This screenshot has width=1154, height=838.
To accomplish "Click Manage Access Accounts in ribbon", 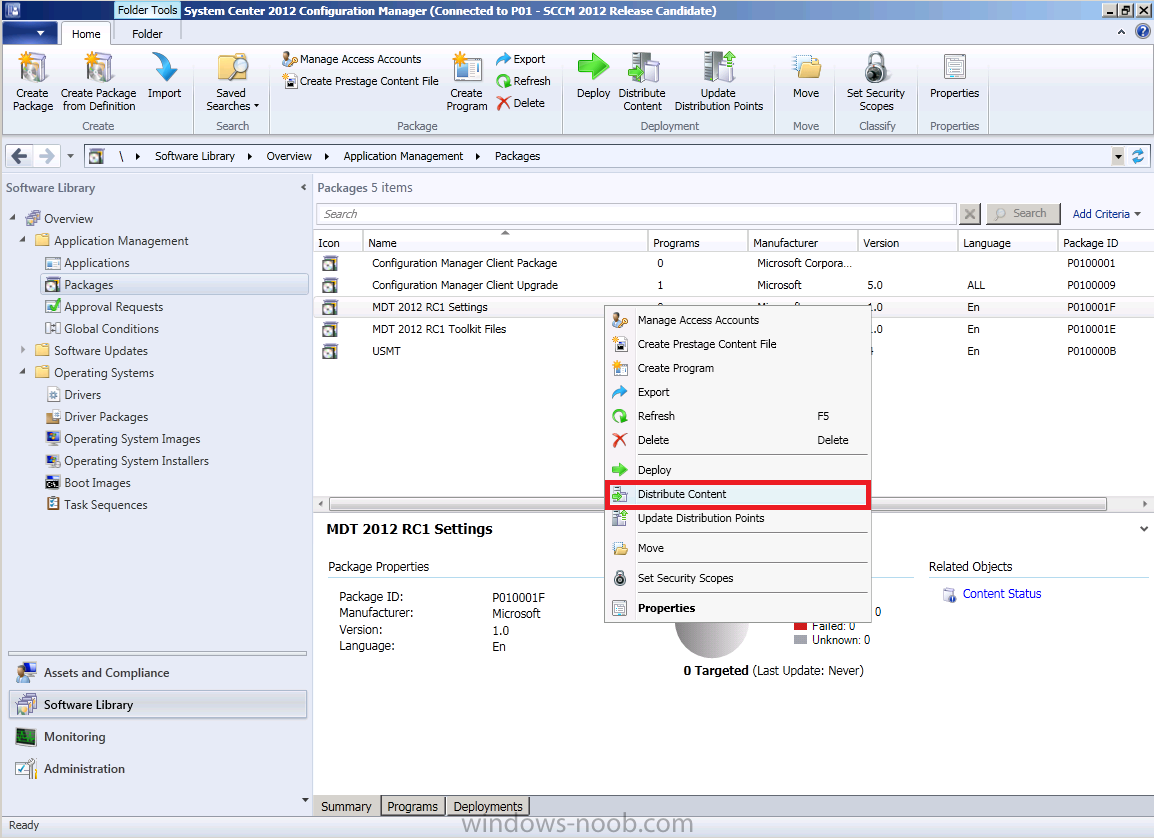I will 352,59.
